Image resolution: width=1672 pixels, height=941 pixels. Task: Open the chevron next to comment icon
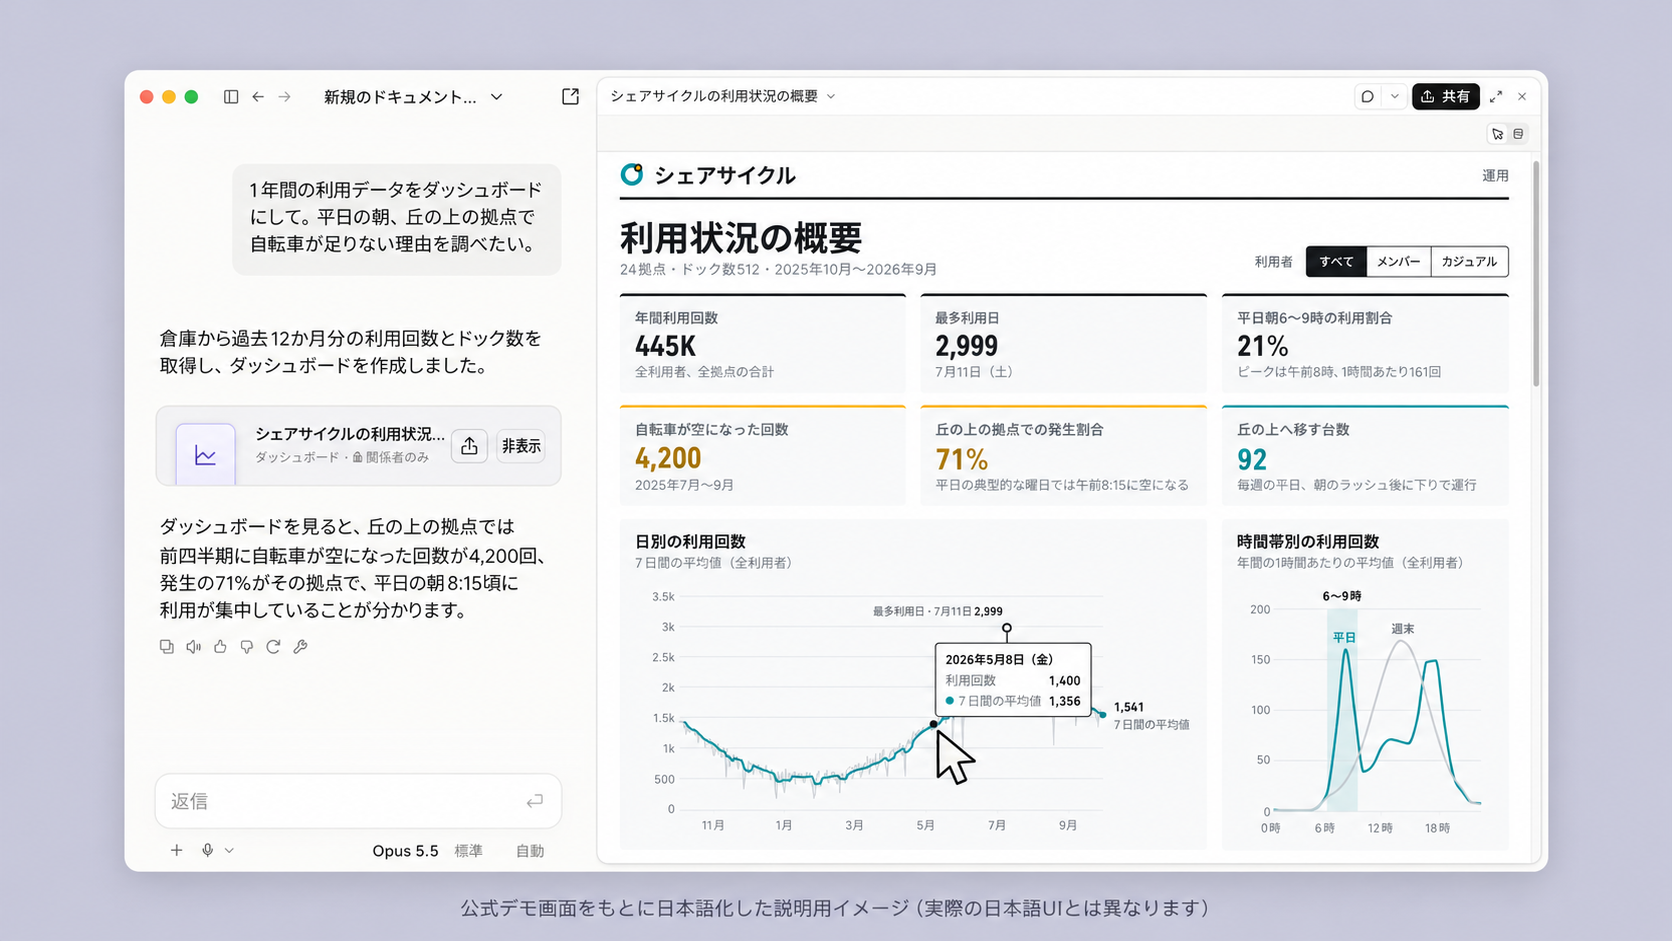click(x=1394, y=97)
